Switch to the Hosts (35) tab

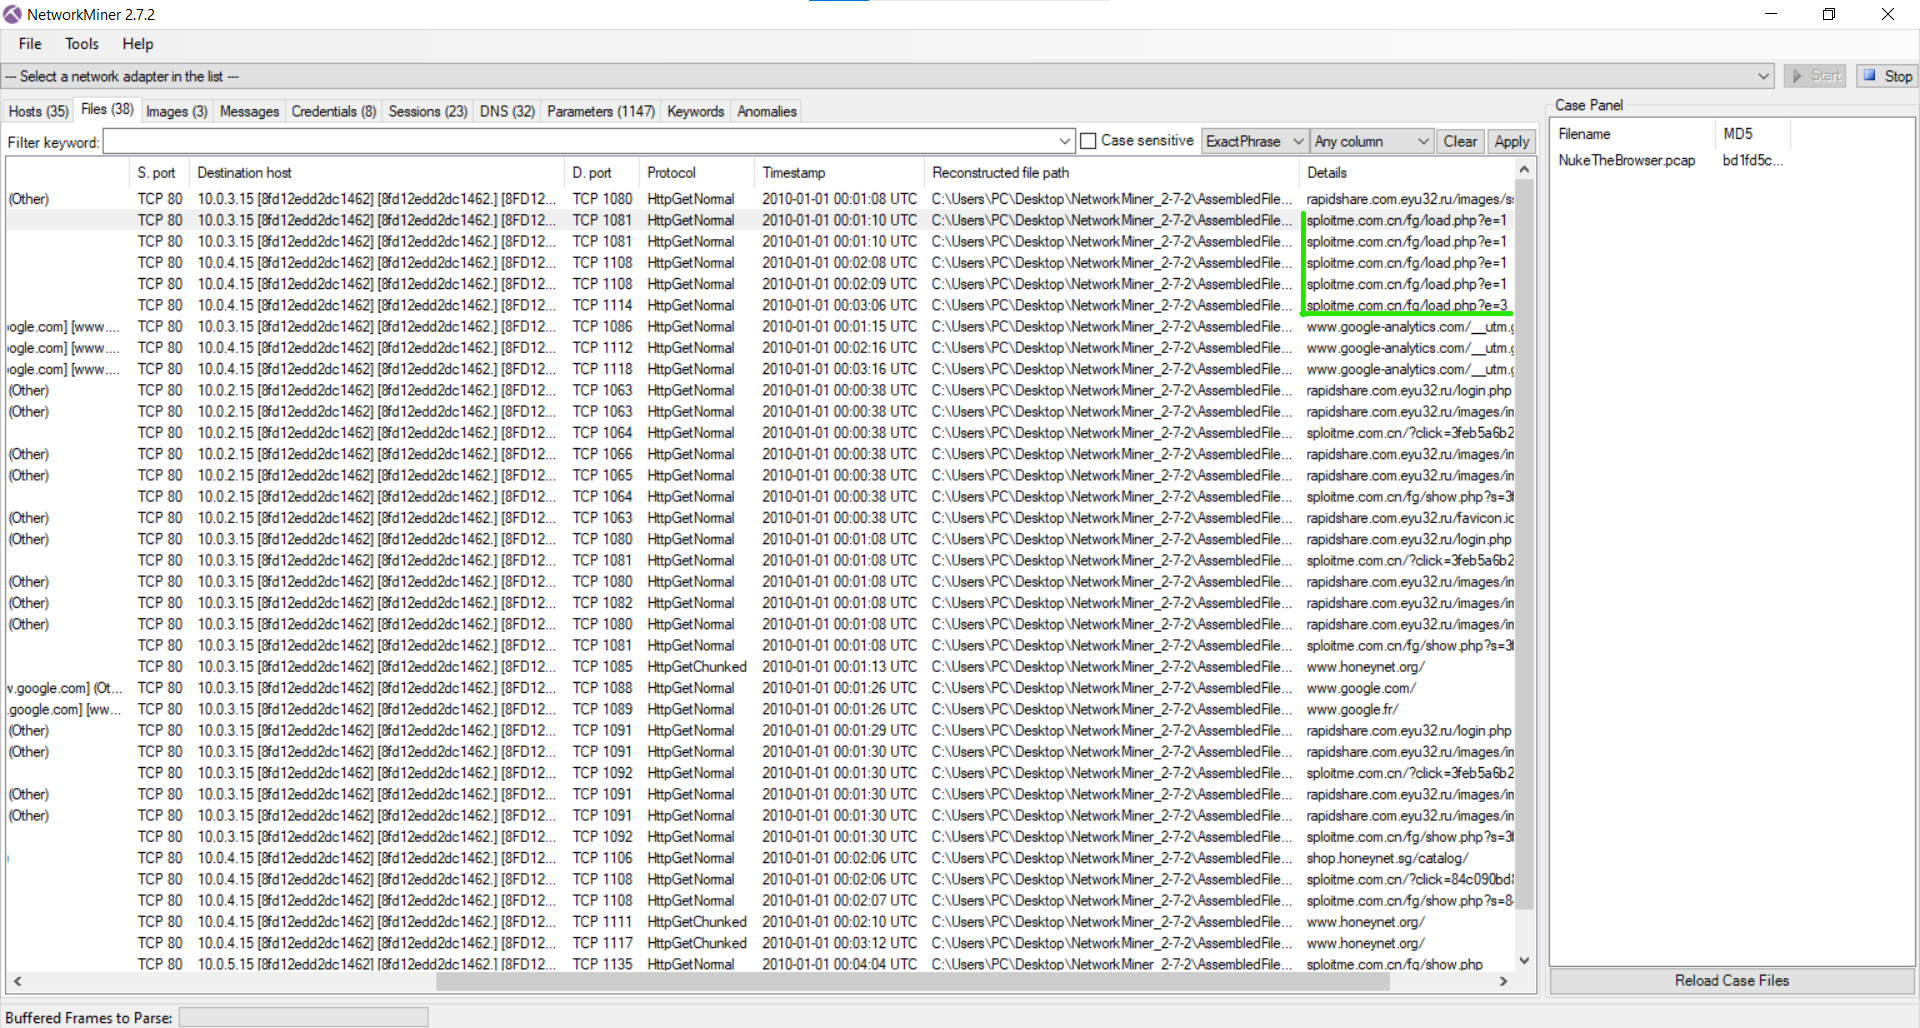tap(39, 111)
